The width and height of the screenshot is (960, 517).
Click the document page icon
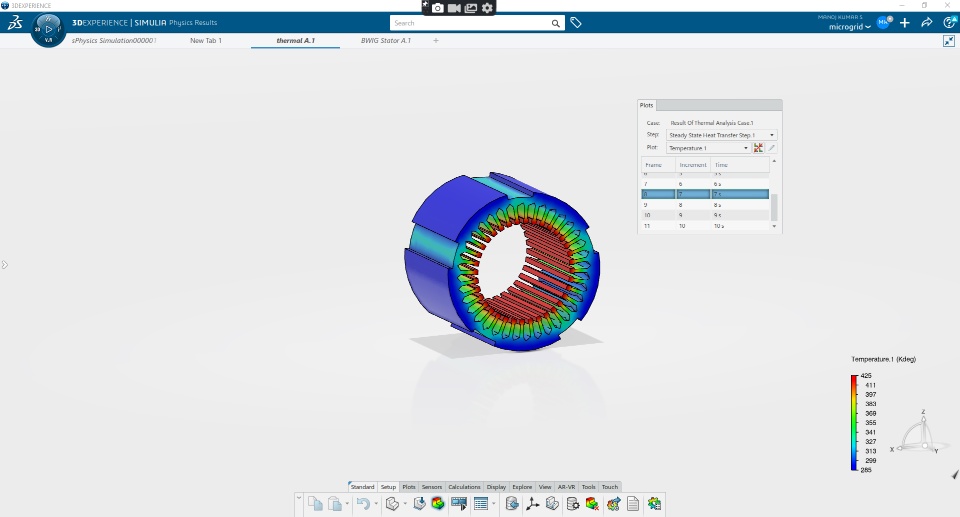[633, 504]
